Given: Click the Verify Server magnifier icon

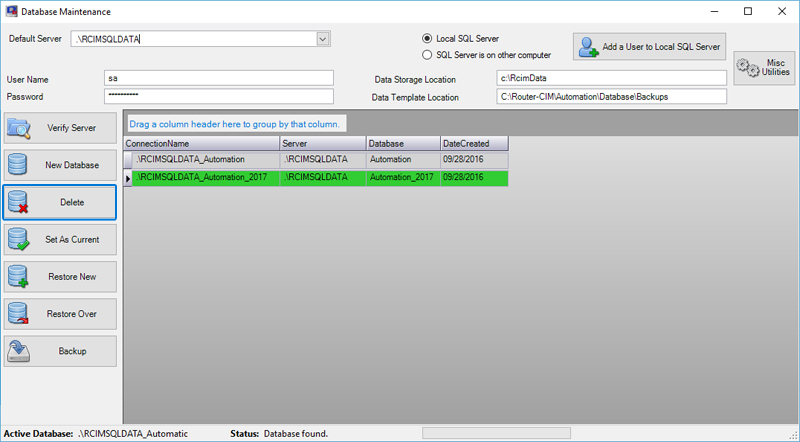Looking at the screenshot, I should [20, 127].
